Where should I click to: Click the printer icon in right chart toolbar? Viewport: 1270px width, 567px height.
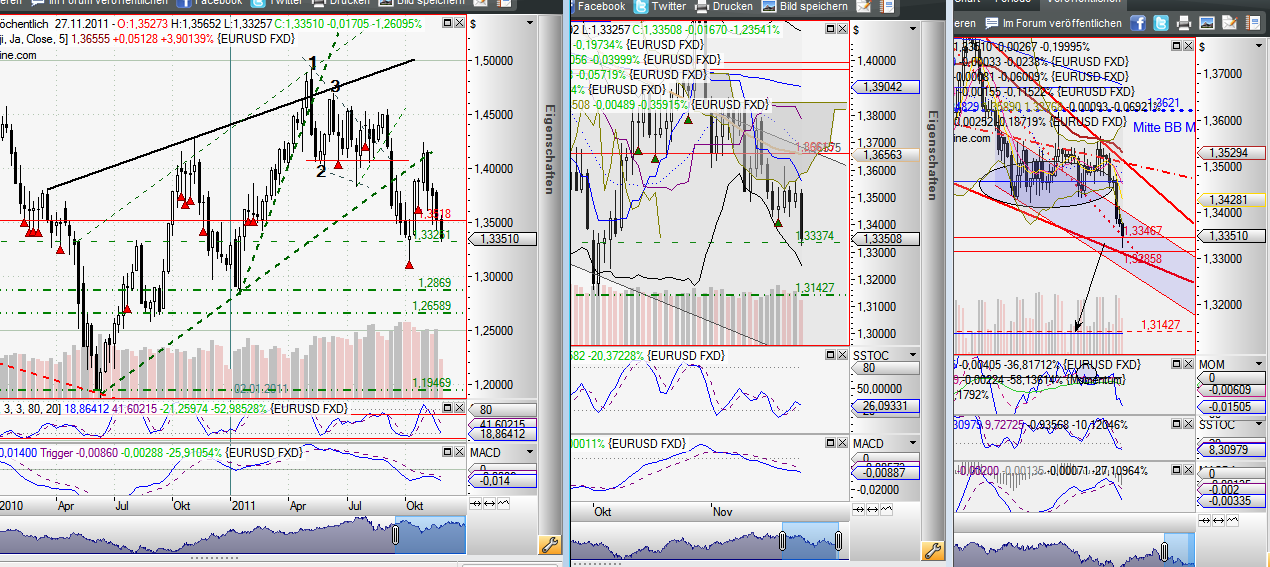(x=1184, y=23)
